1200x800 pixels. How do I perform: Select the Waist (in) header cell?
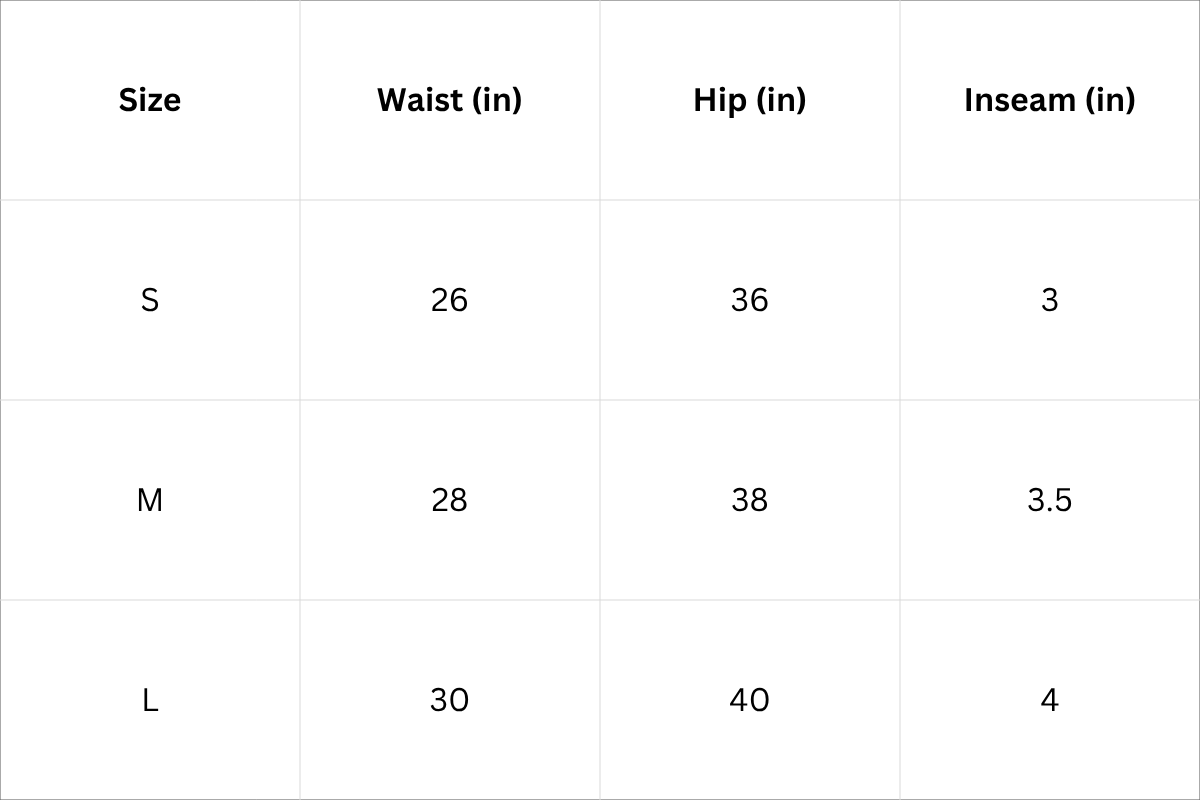pyautogui.click(x=449, y=100)
